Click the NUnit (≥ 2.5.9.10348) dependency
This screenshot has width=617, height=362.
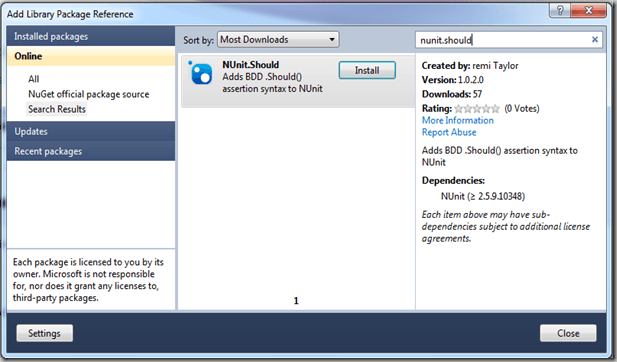[x=483, y=196]
